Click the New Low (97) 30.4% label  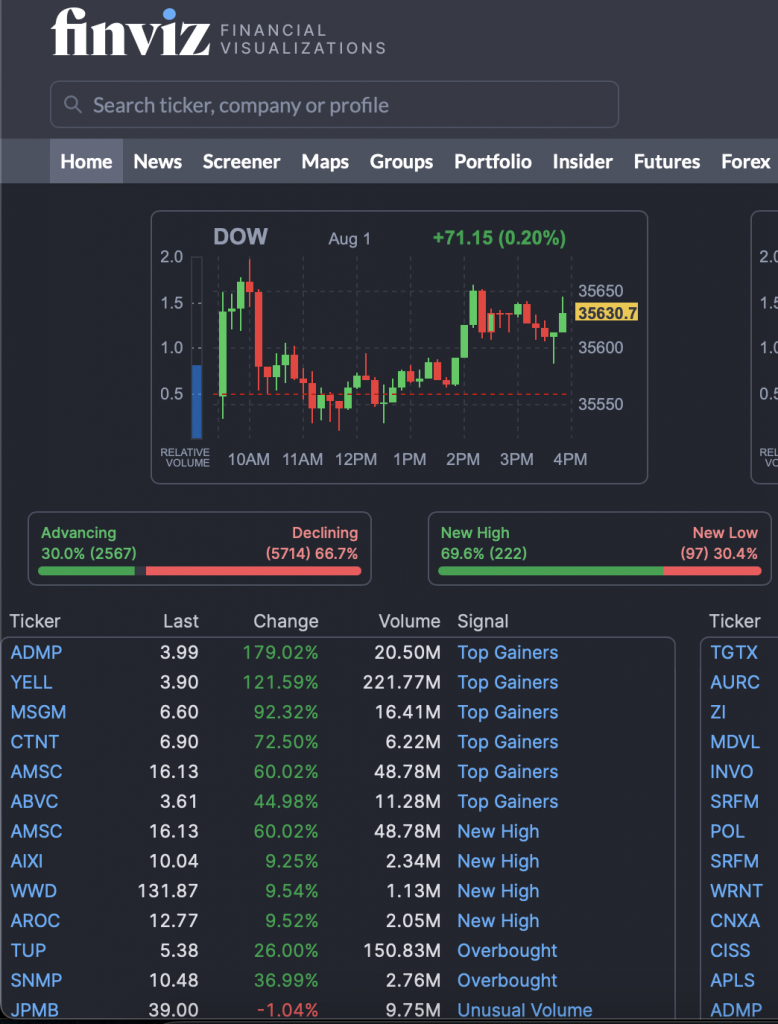coord(719,543)
